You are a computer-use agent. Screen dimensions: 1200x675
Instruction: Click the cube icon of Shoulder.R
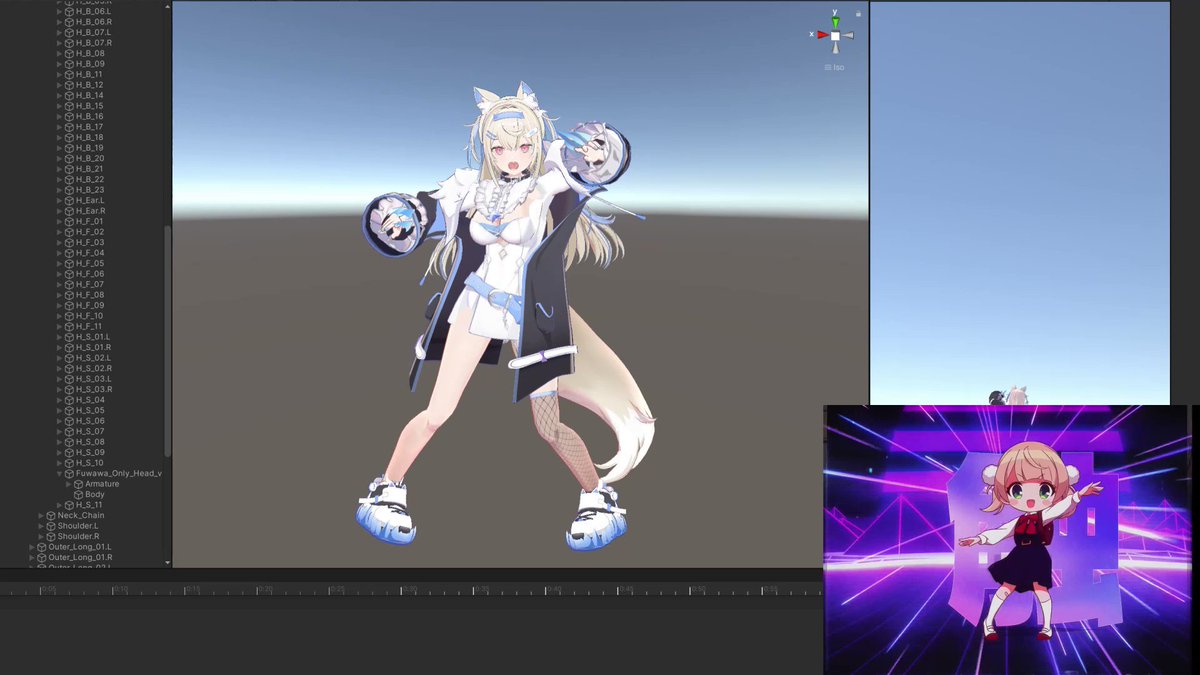point(51,536)
